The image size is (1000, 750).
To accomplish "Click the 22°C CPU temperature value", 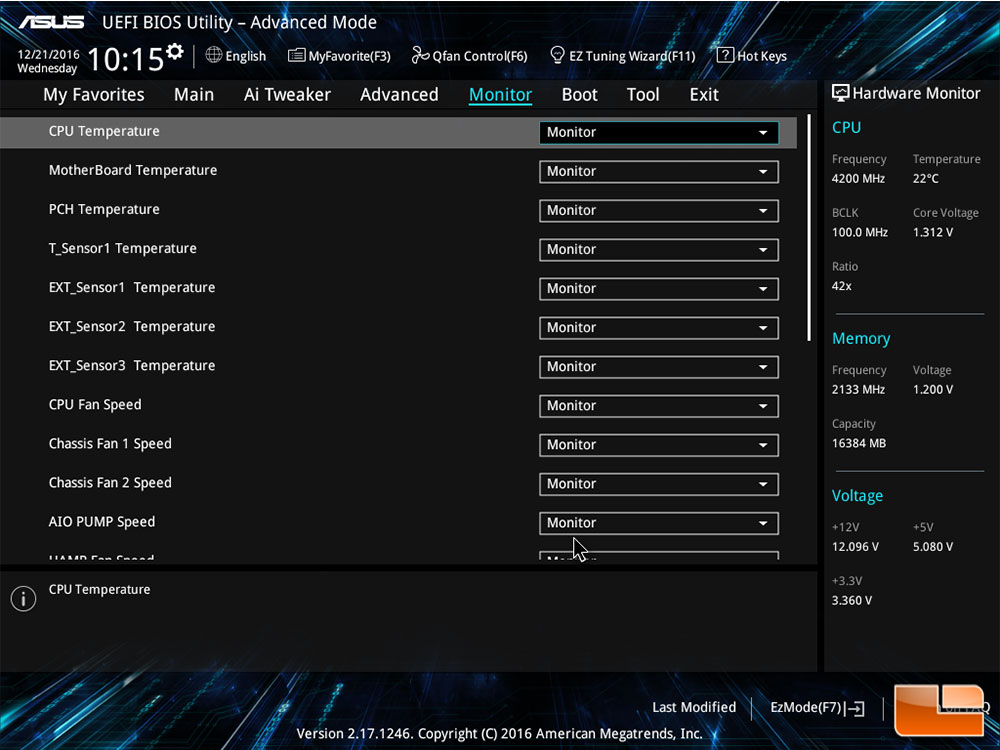I will (x=925, y=179).
